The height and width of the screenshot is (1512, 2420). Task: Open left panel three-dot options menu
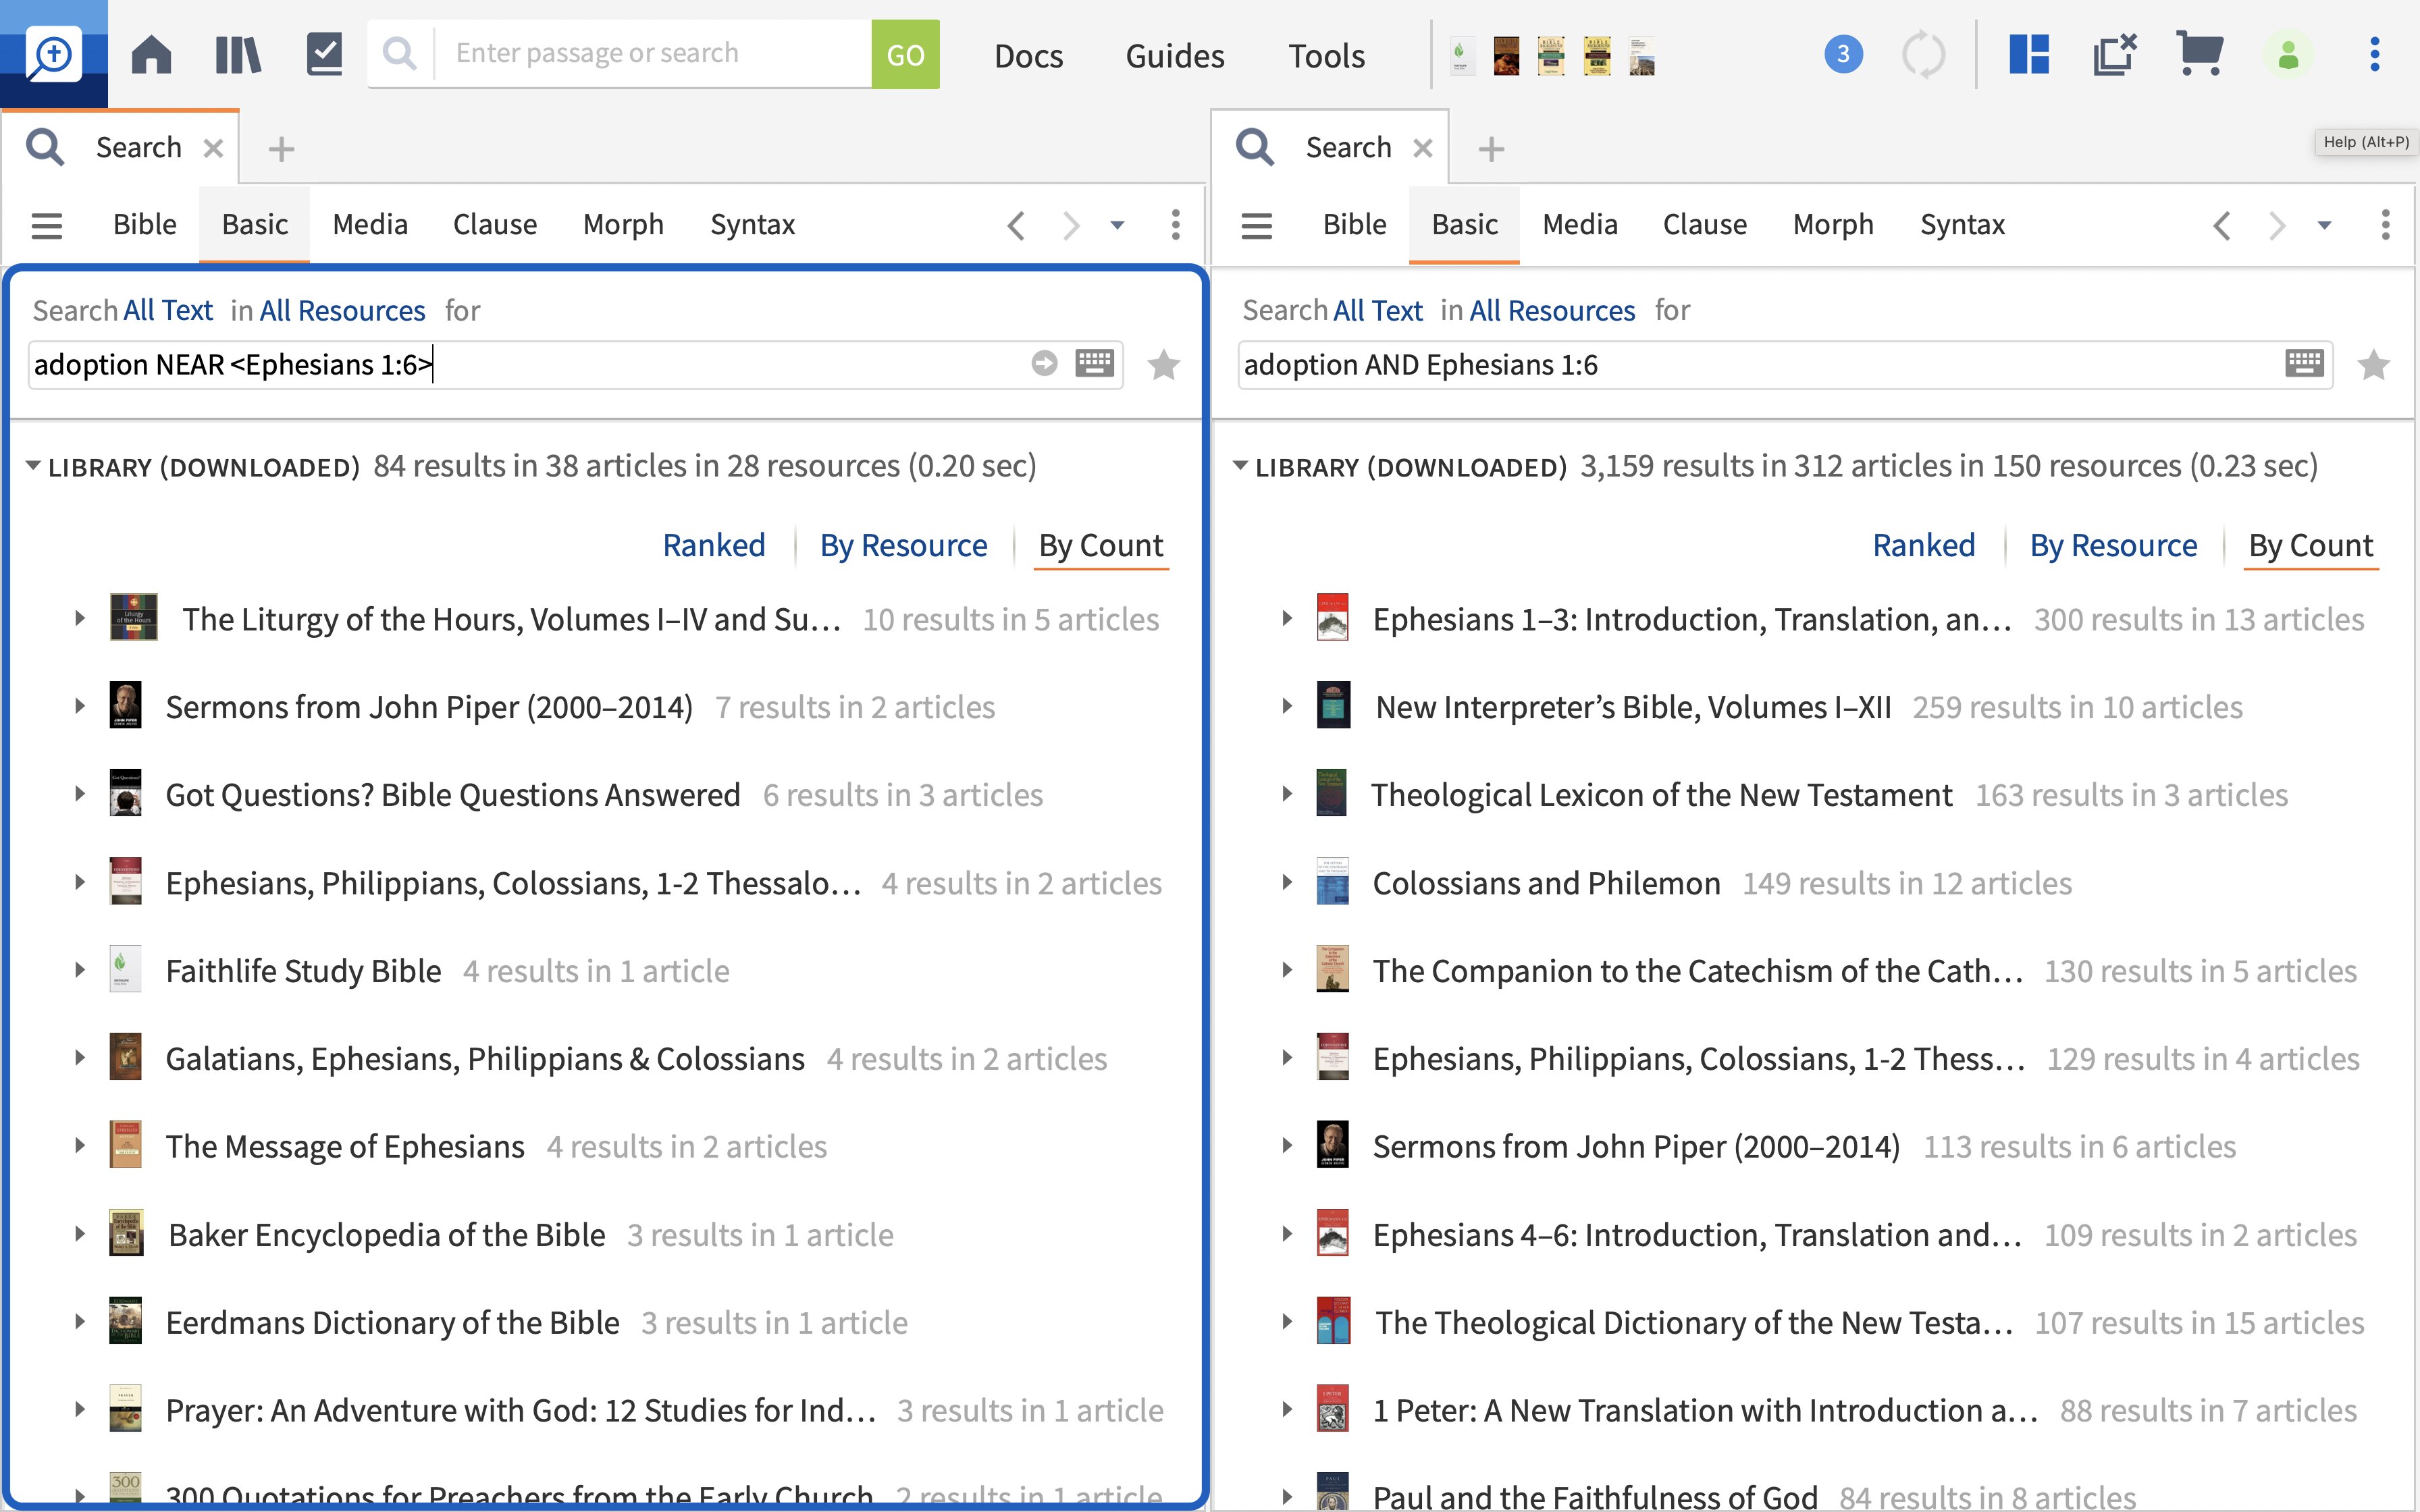[1176, 225]
